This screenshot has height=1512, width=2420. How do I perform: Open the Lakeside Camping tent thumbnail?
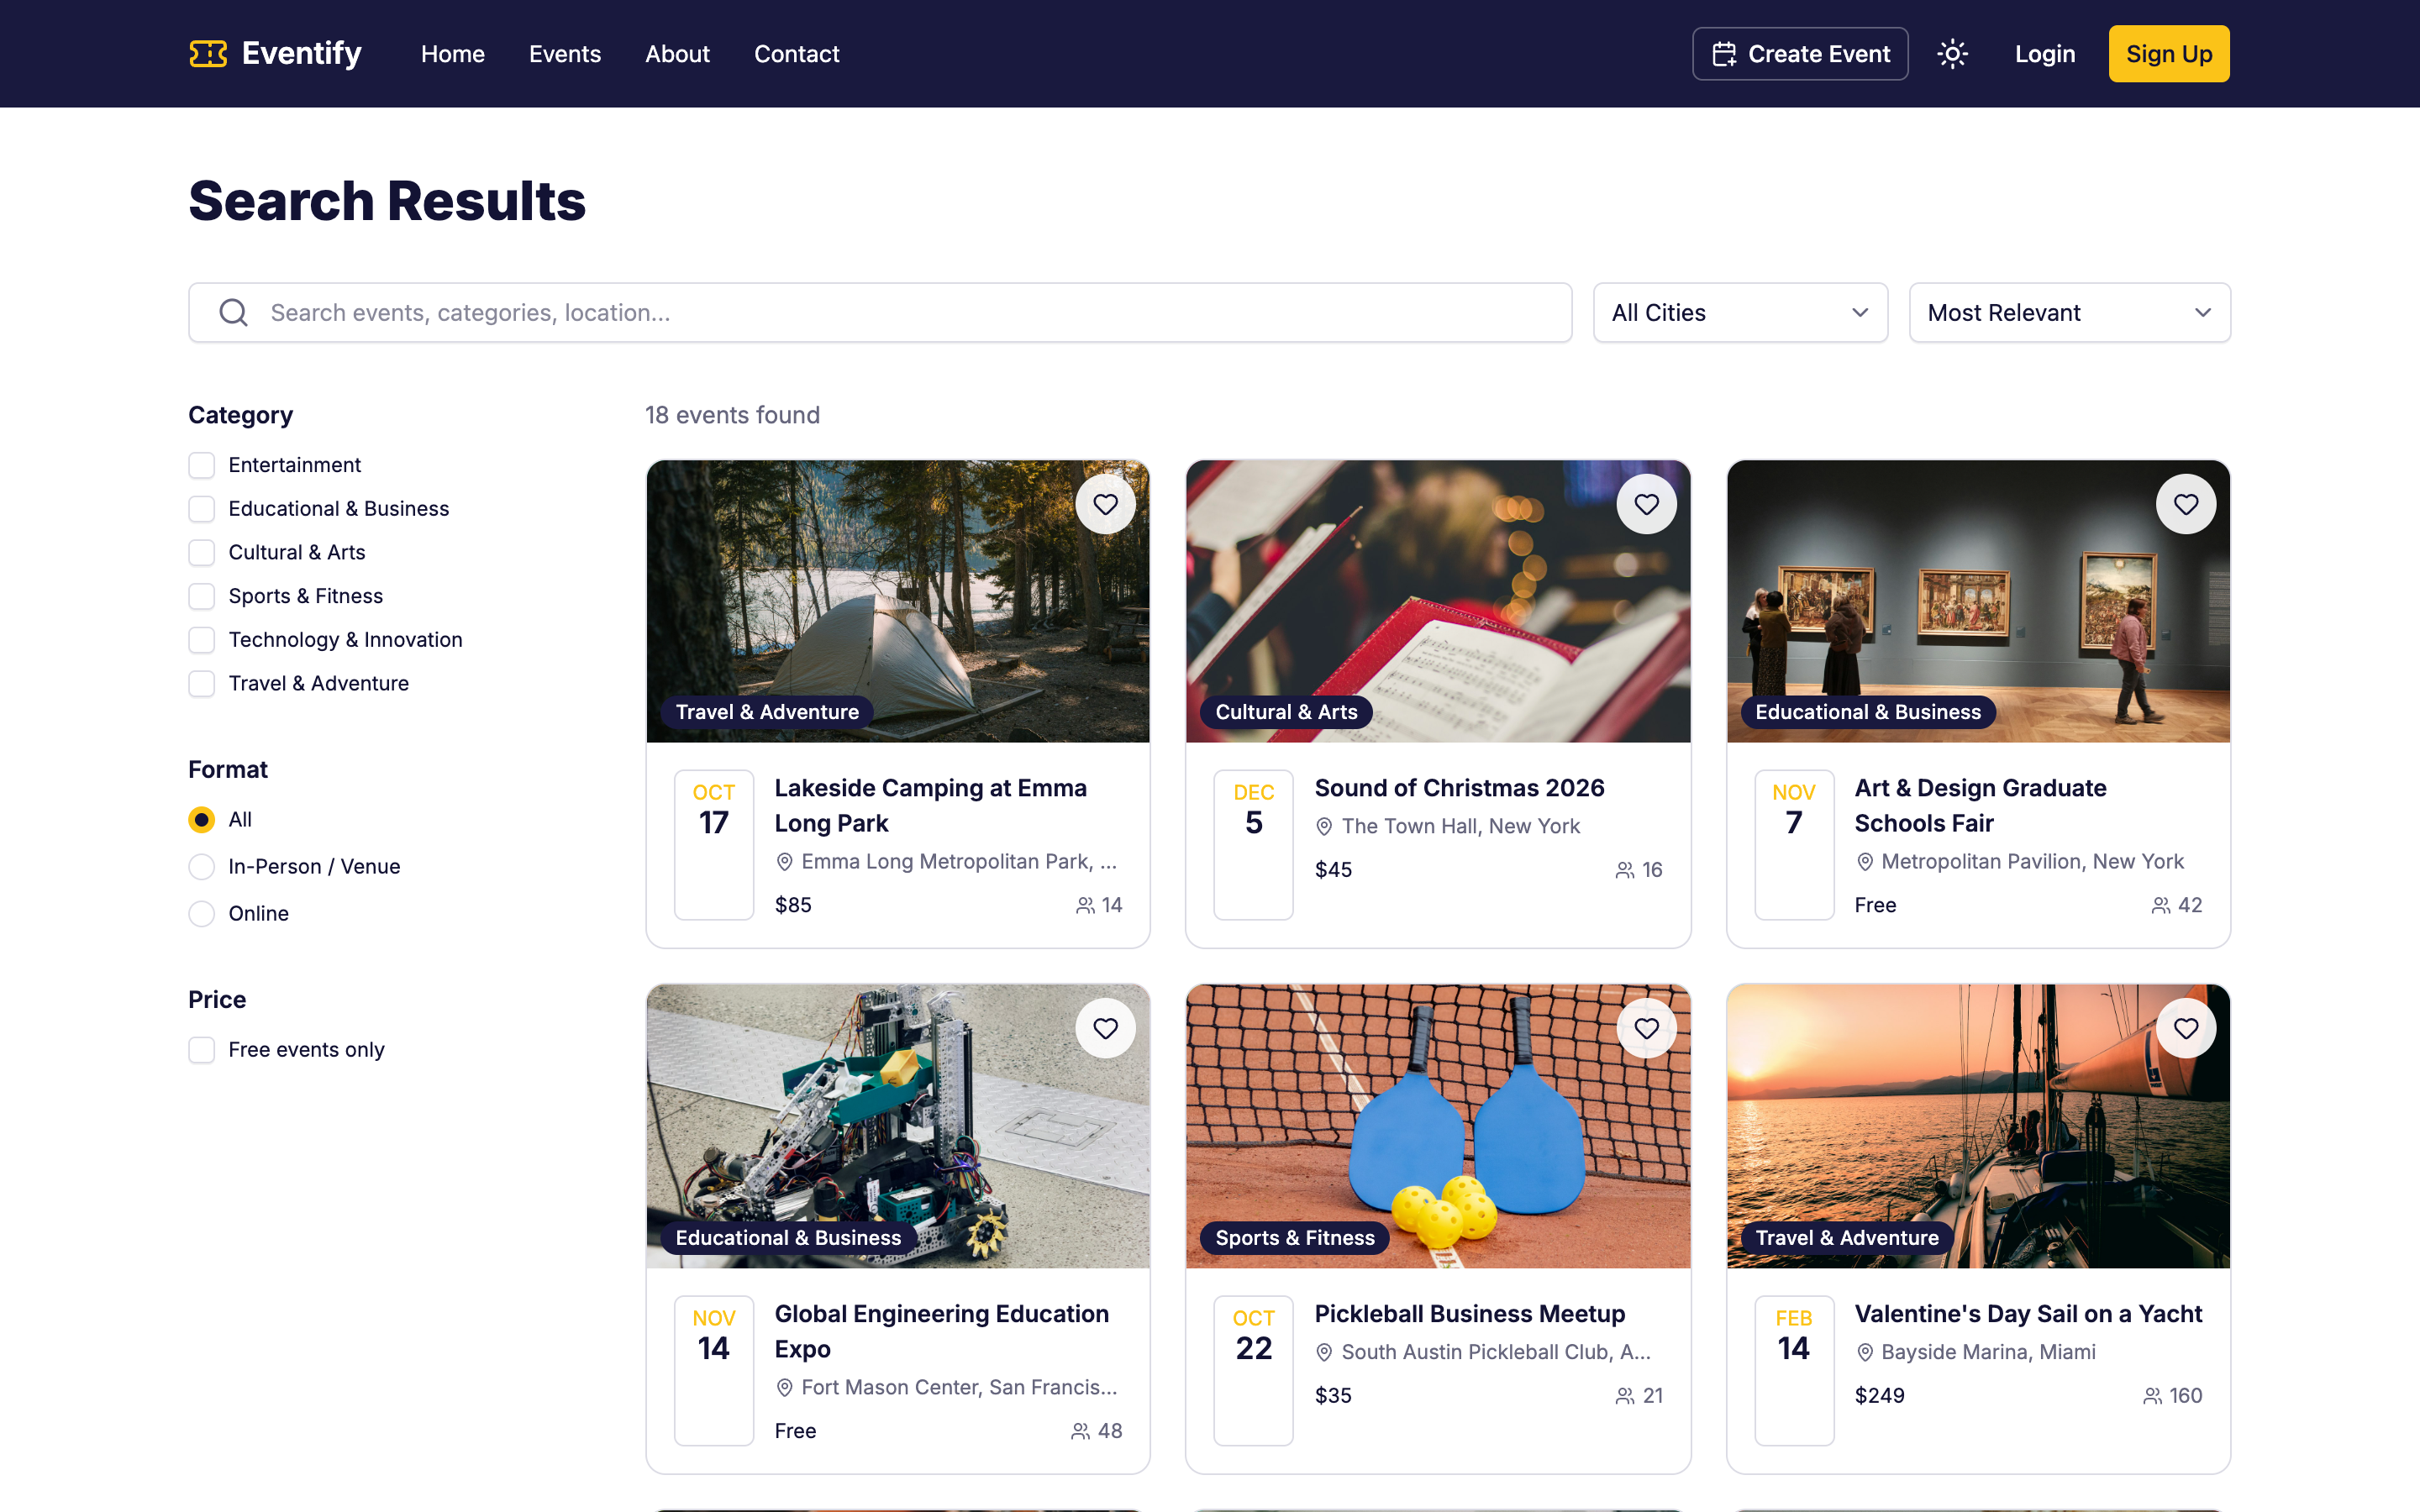click(898, 601)
